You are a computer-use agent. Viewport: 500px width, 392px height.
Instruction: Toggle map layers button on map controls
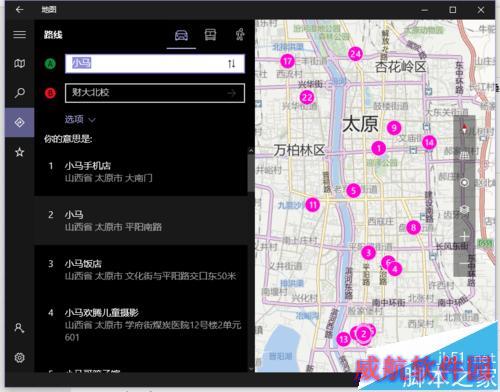(x=464, y=210)
